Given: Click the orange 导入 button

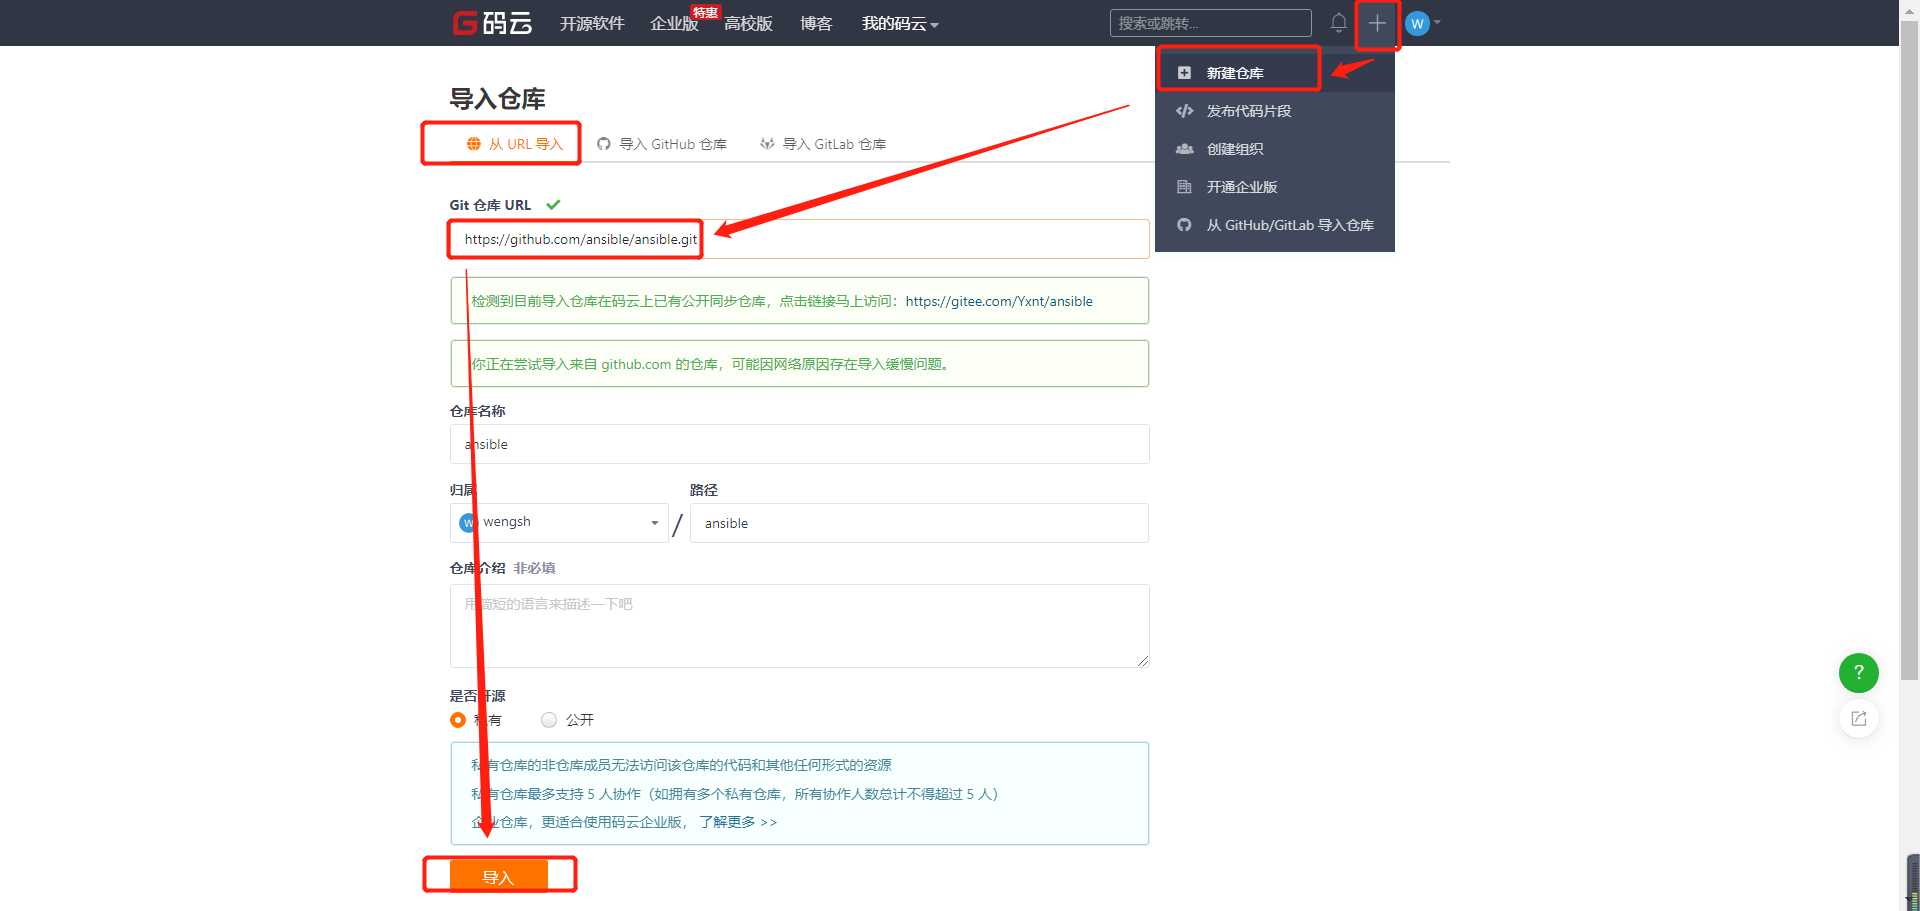Looking at the screenshot, I should [498, 875].
